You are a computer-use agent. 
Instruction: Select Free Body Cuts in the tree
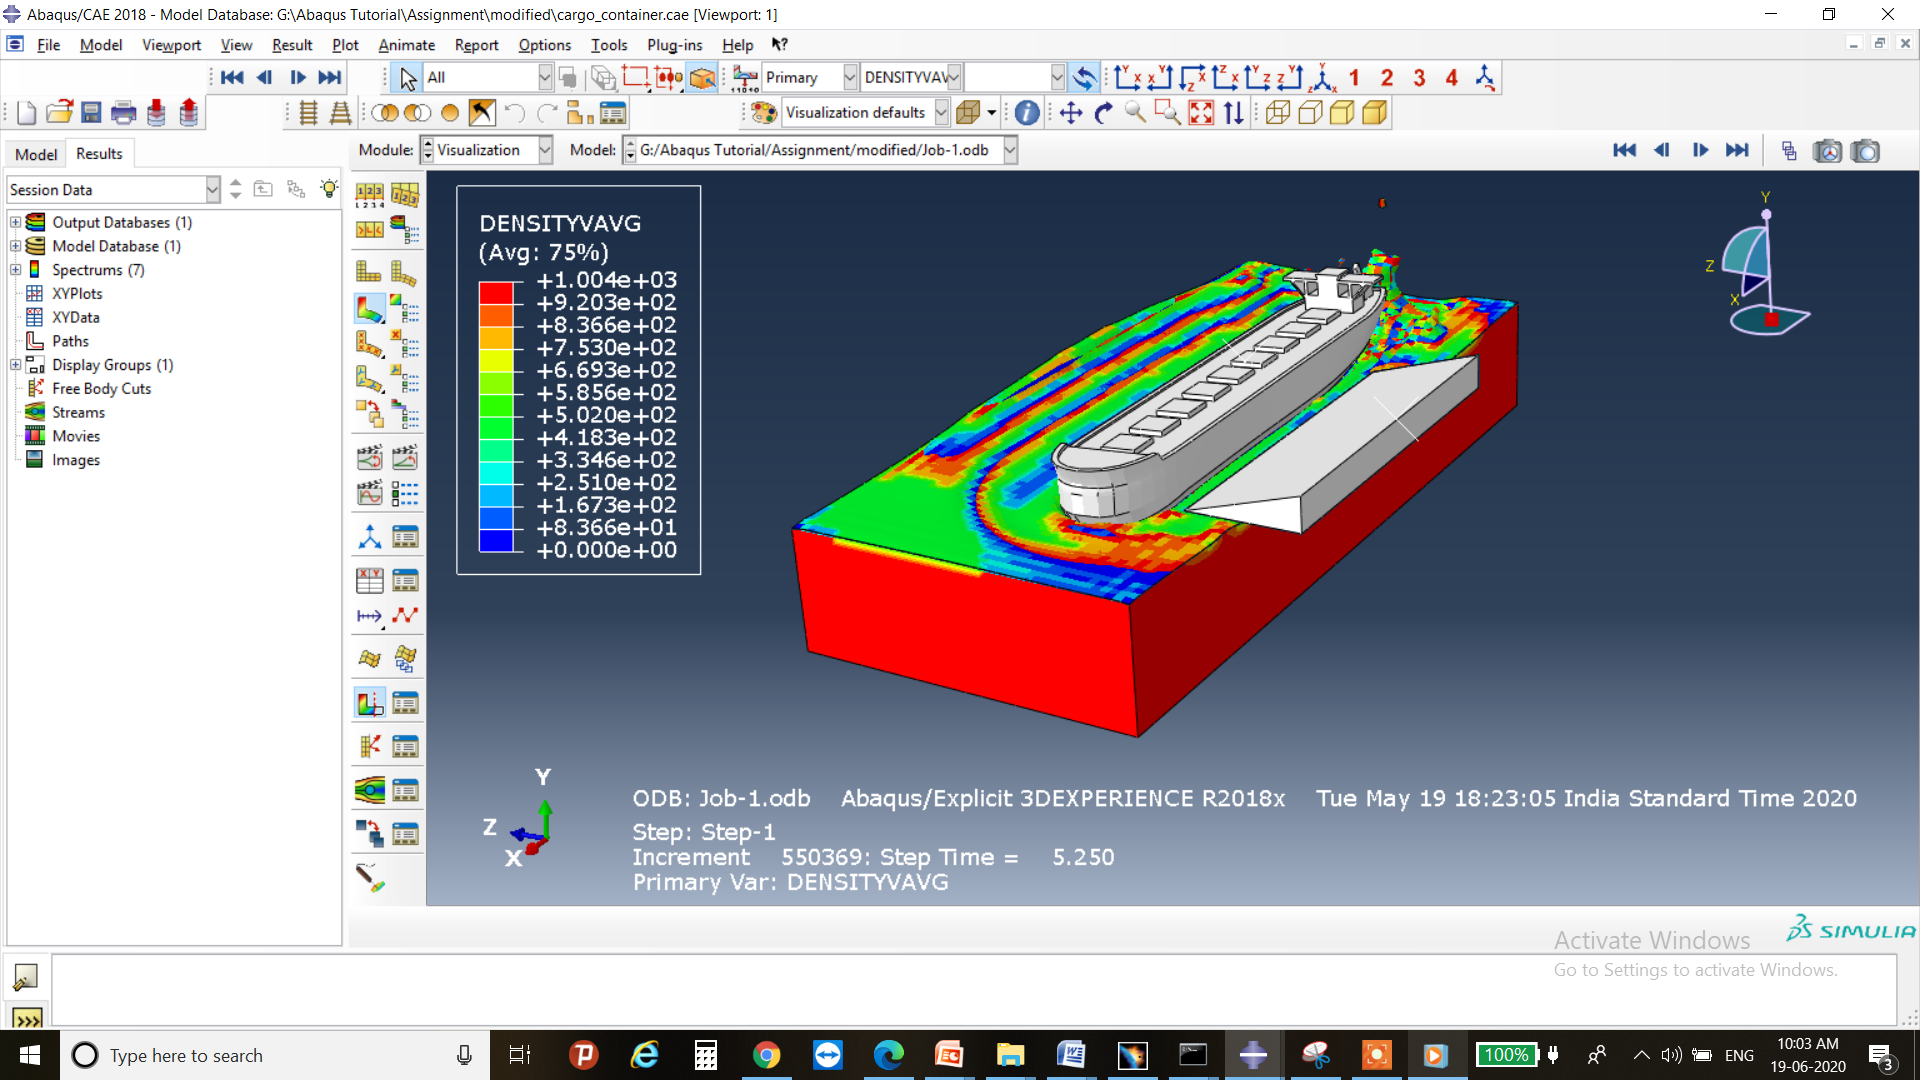point(102,388)
